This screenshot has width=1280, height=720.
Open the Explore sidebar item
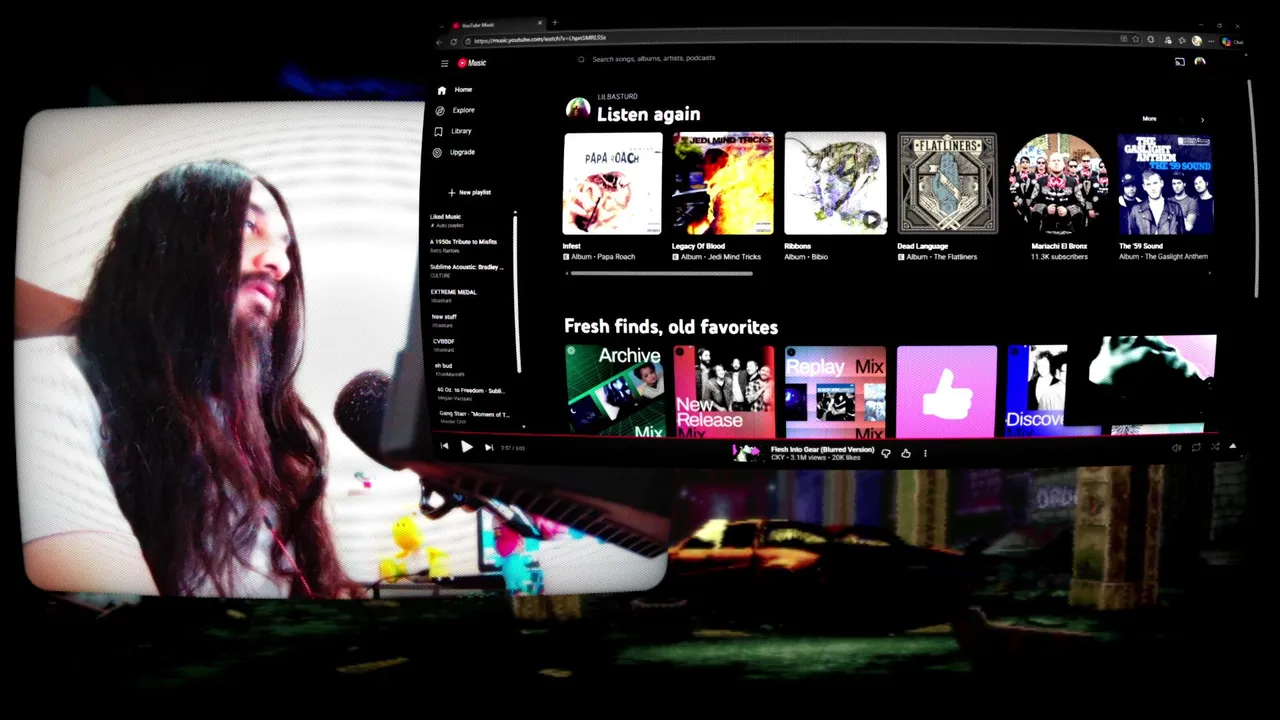tap(463, 110)
